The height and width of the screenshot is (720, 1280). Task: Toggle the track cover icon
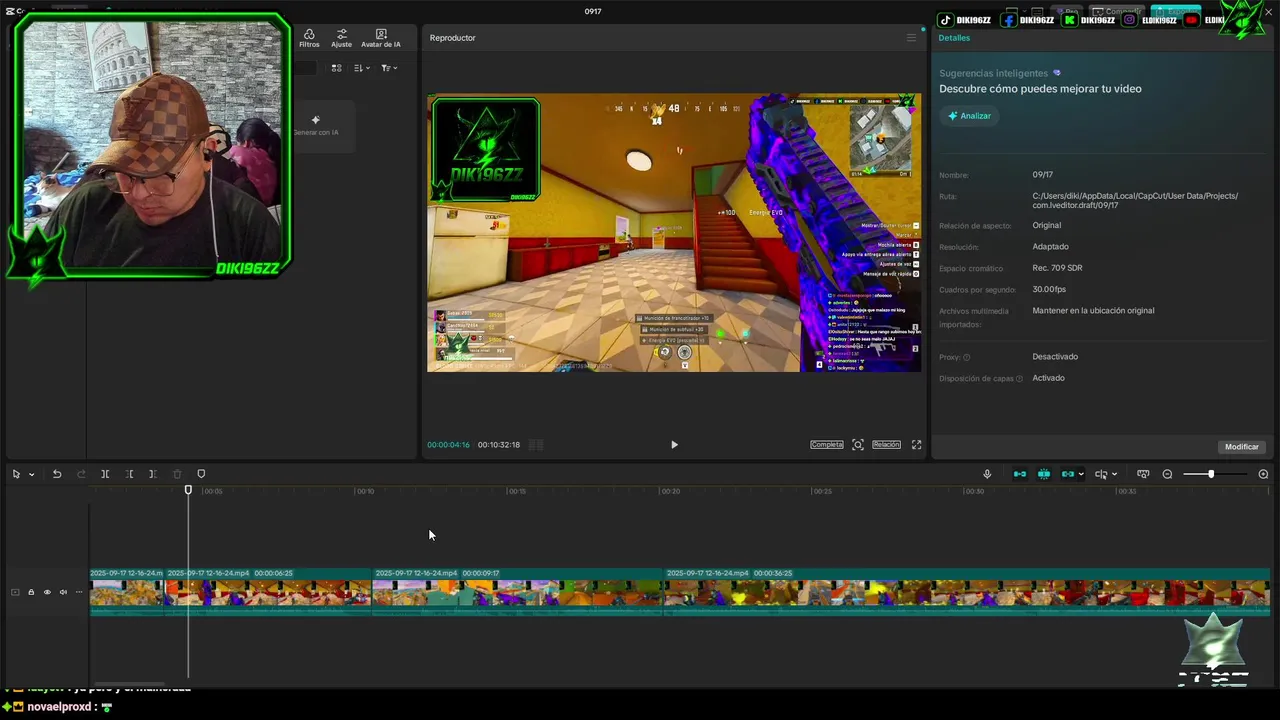pyautogui.click(x=15, y=592)
